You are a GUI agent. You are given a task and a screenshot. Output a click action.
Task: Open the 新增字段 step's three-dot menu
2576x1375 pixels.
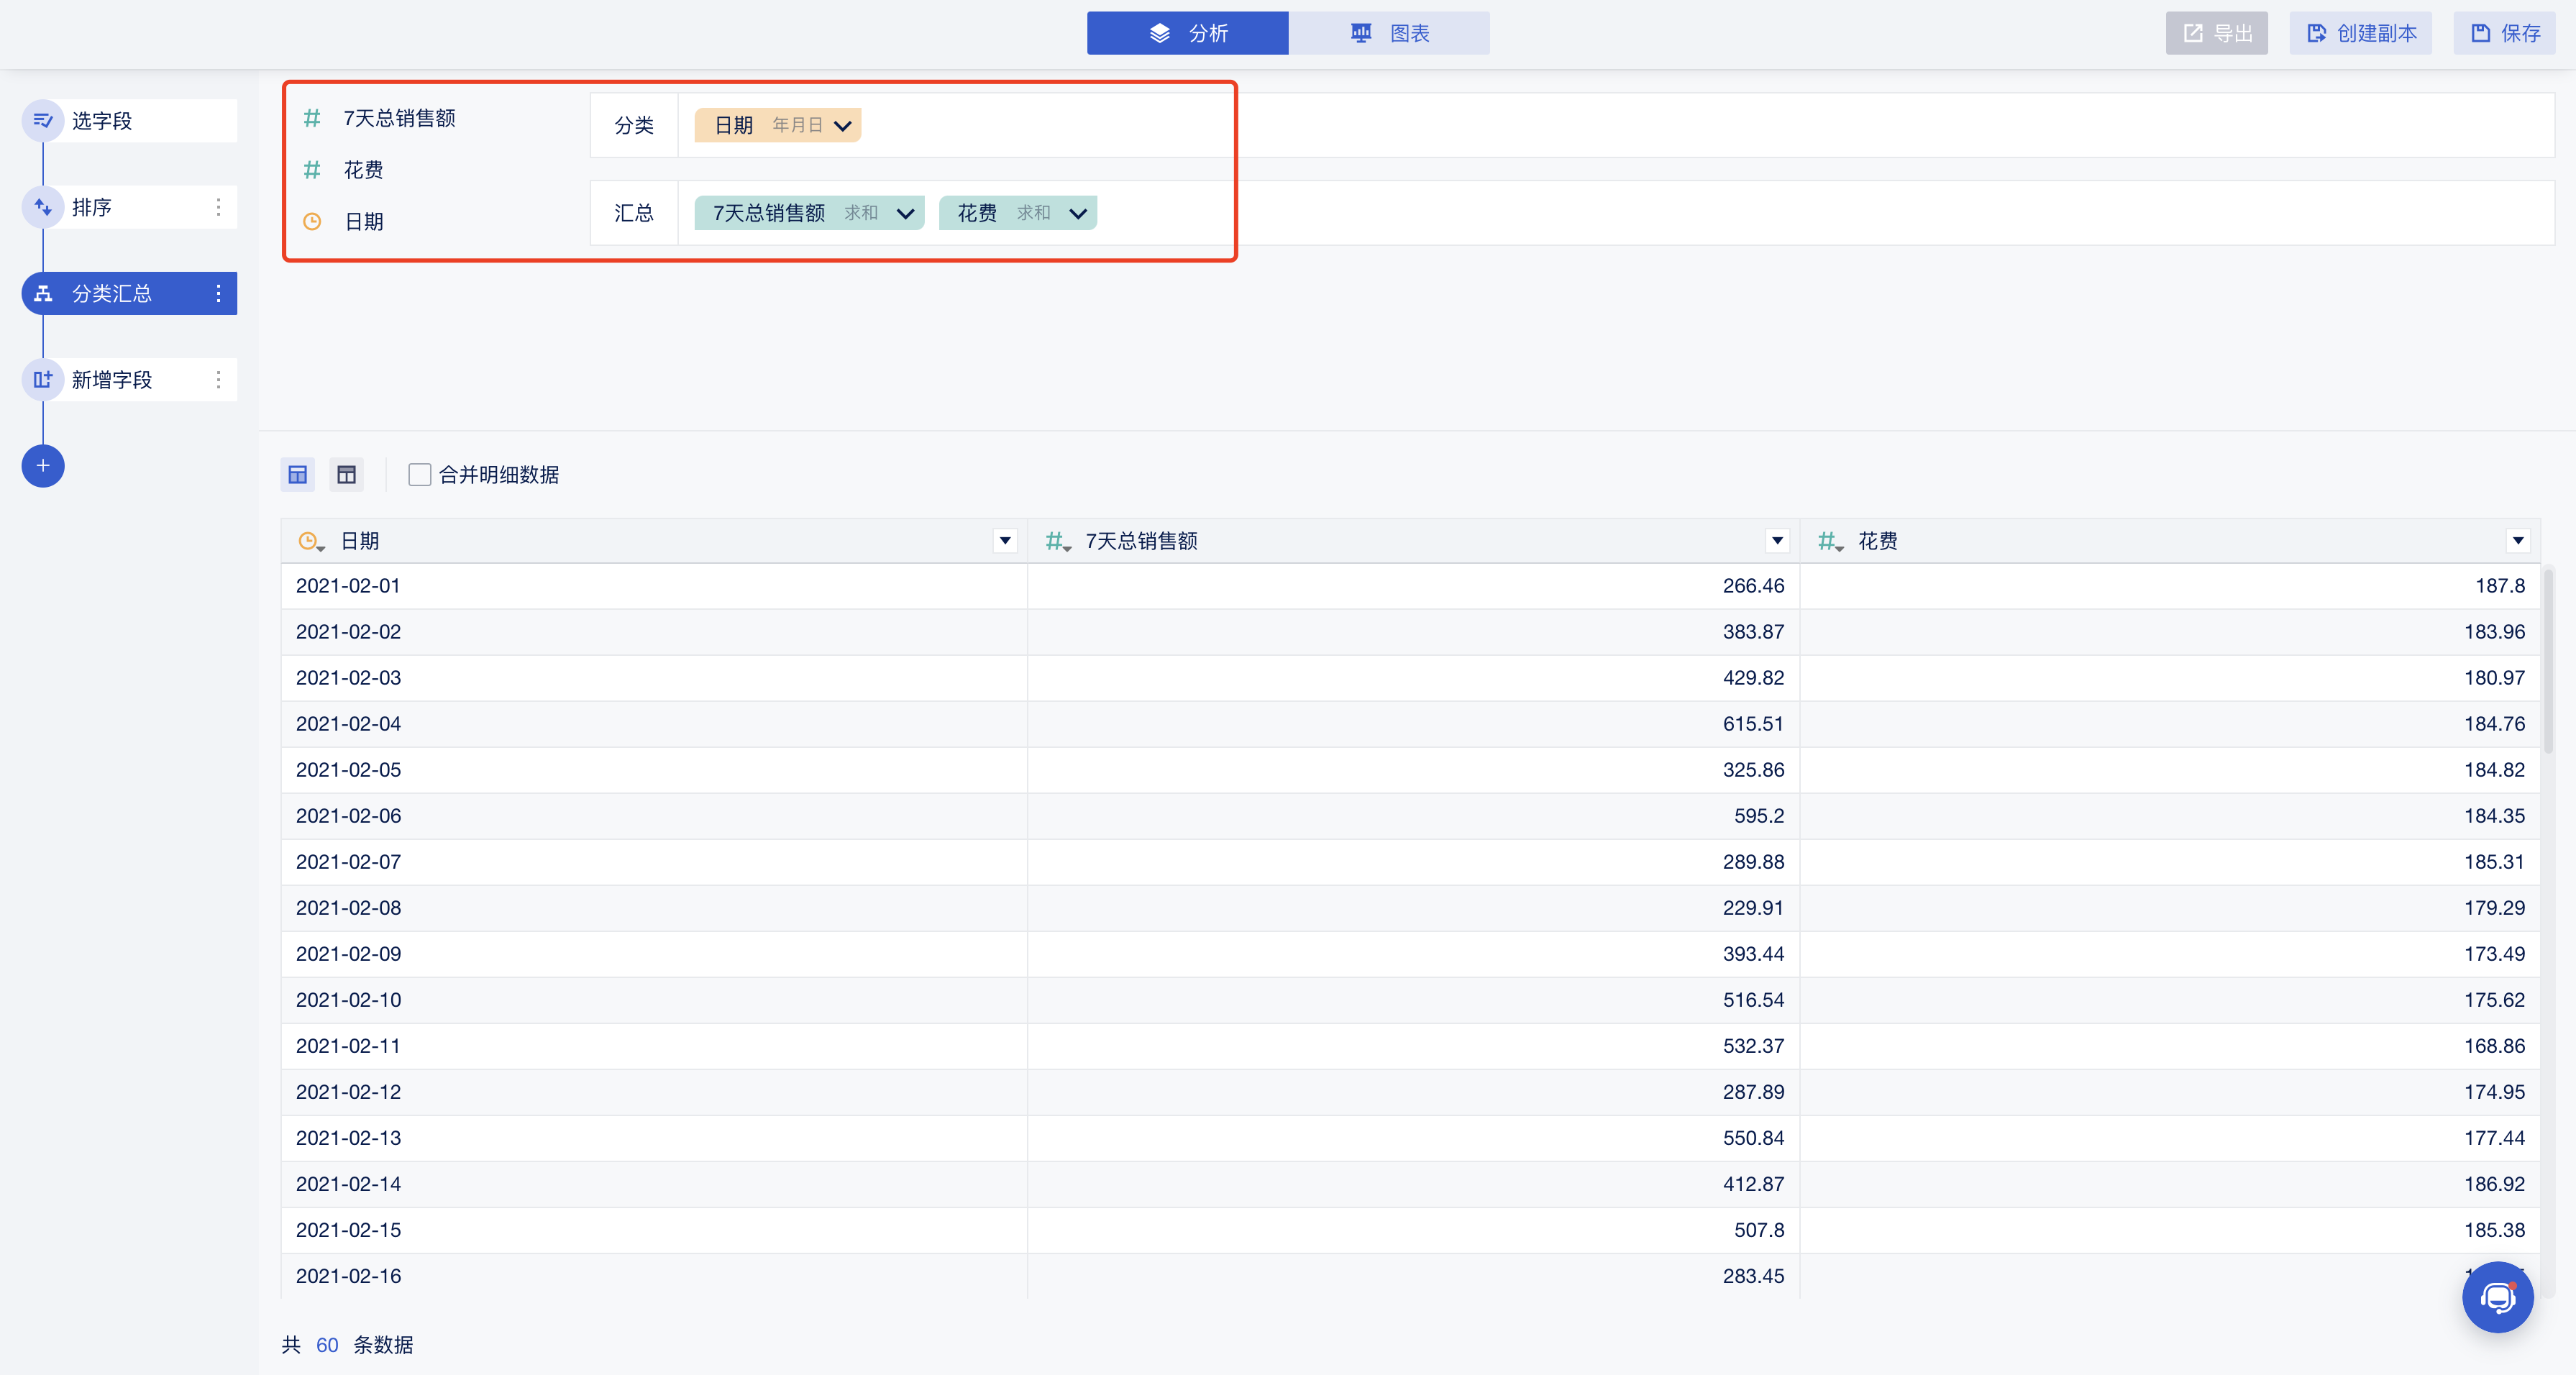[218, 380]
